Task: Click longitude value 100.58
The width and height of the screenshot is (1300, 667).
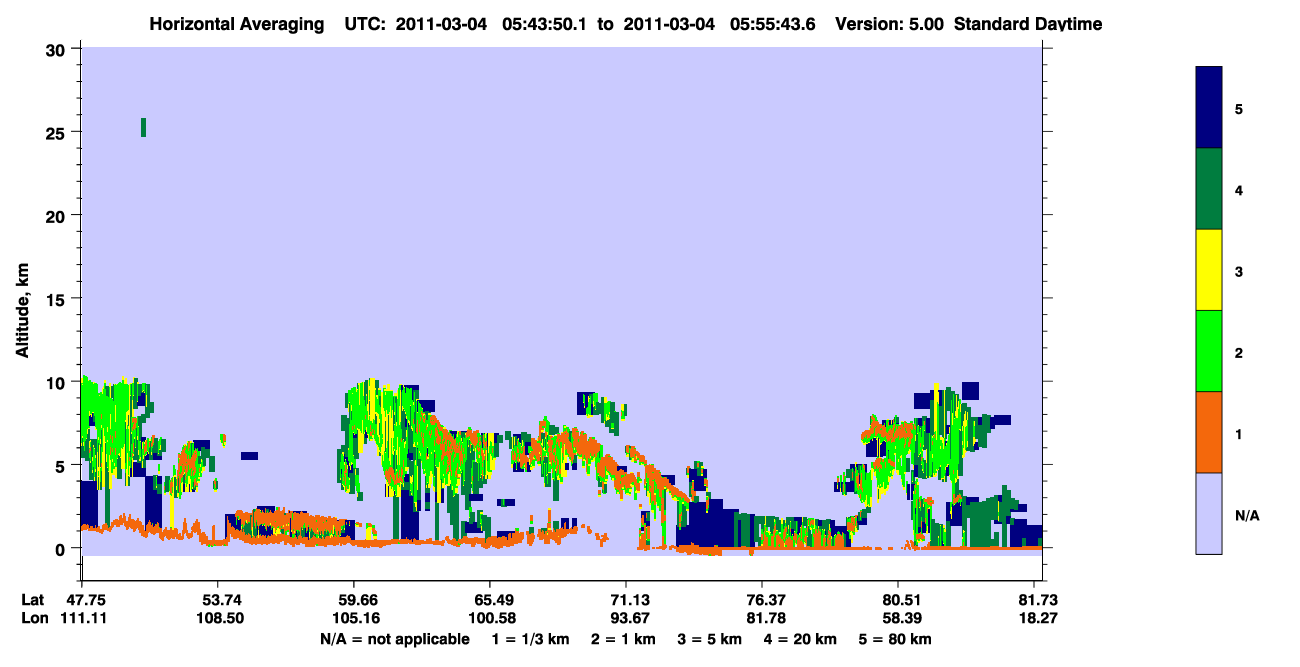Action: click(x=490, y=618)
